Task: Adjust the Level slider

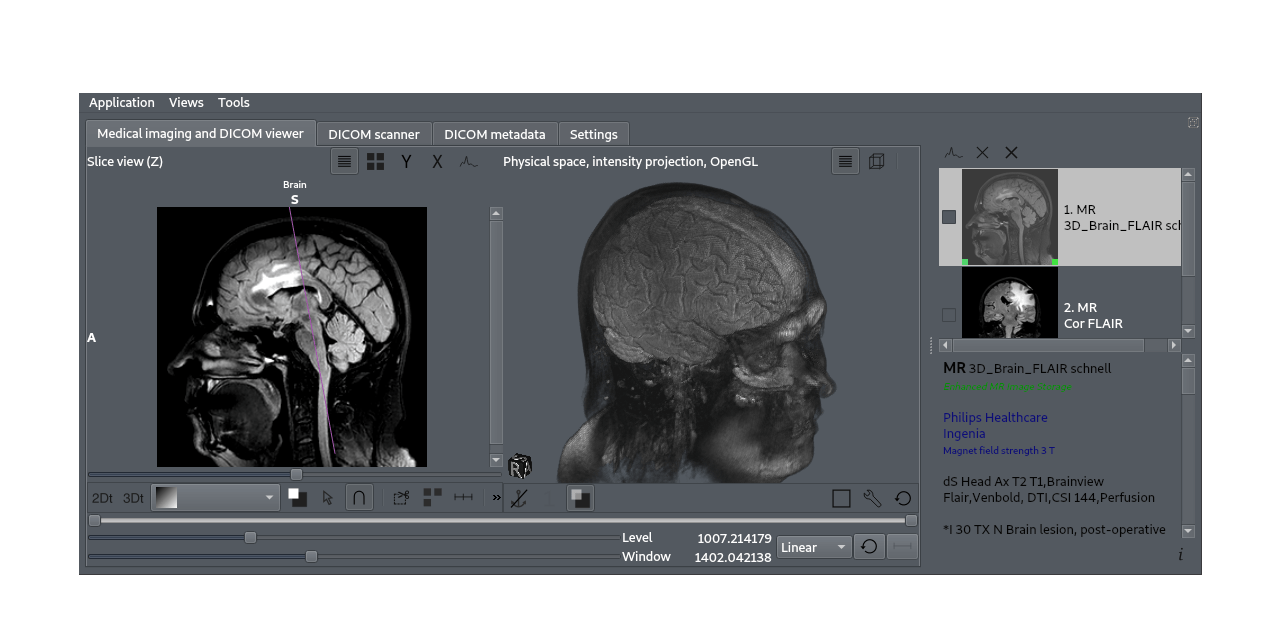Action: [x=250, y=537]
